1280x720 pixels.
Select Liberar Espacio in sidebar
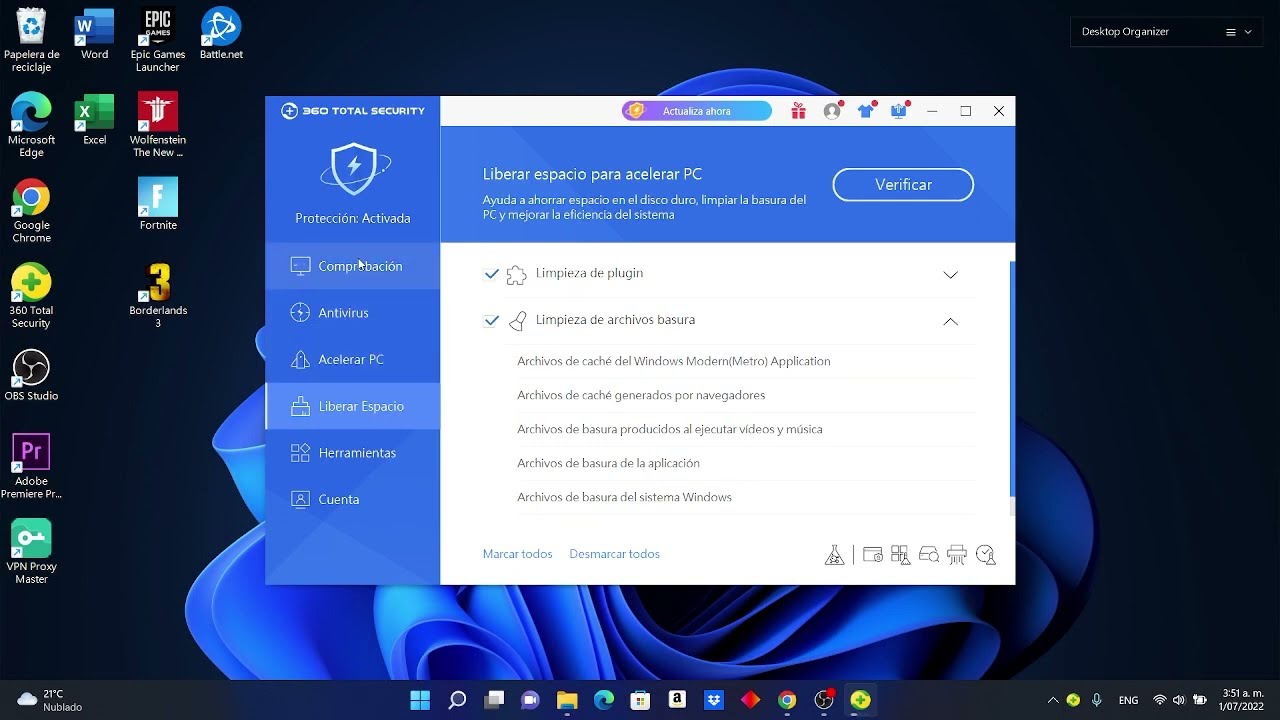point(353,406)
